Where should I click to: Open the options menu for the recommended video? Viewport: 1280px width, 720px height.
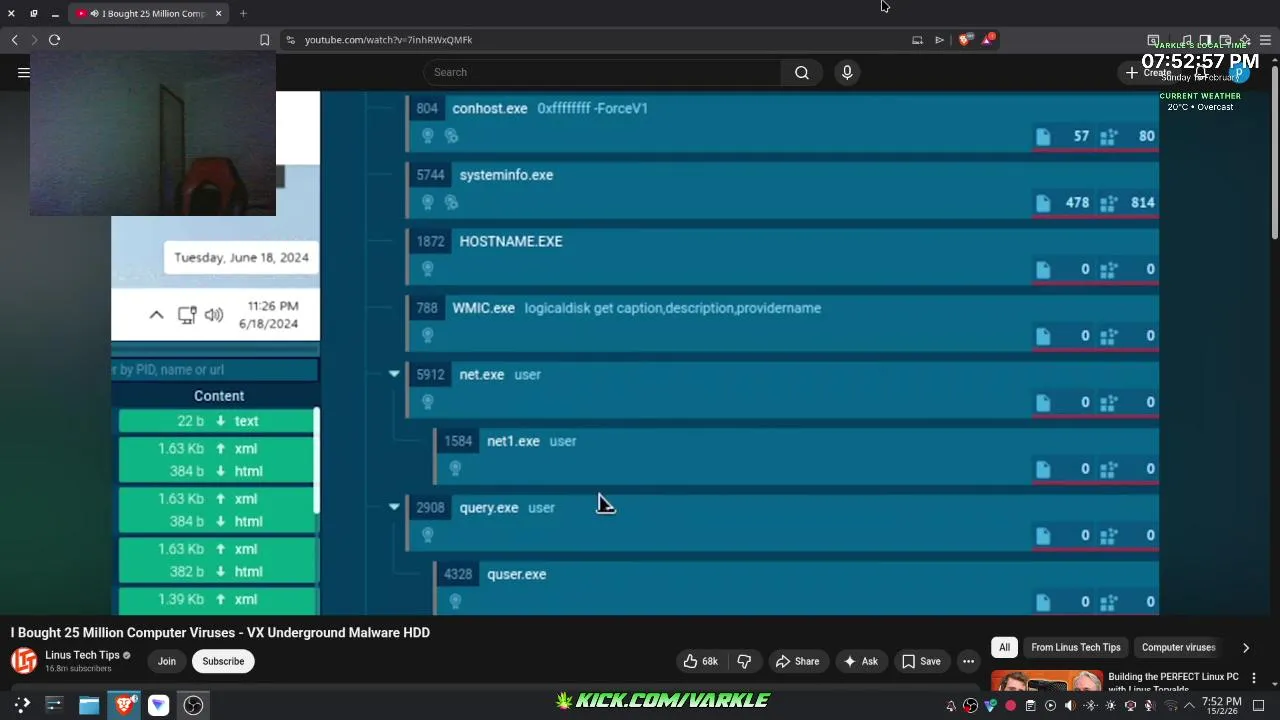(1254, 678)
